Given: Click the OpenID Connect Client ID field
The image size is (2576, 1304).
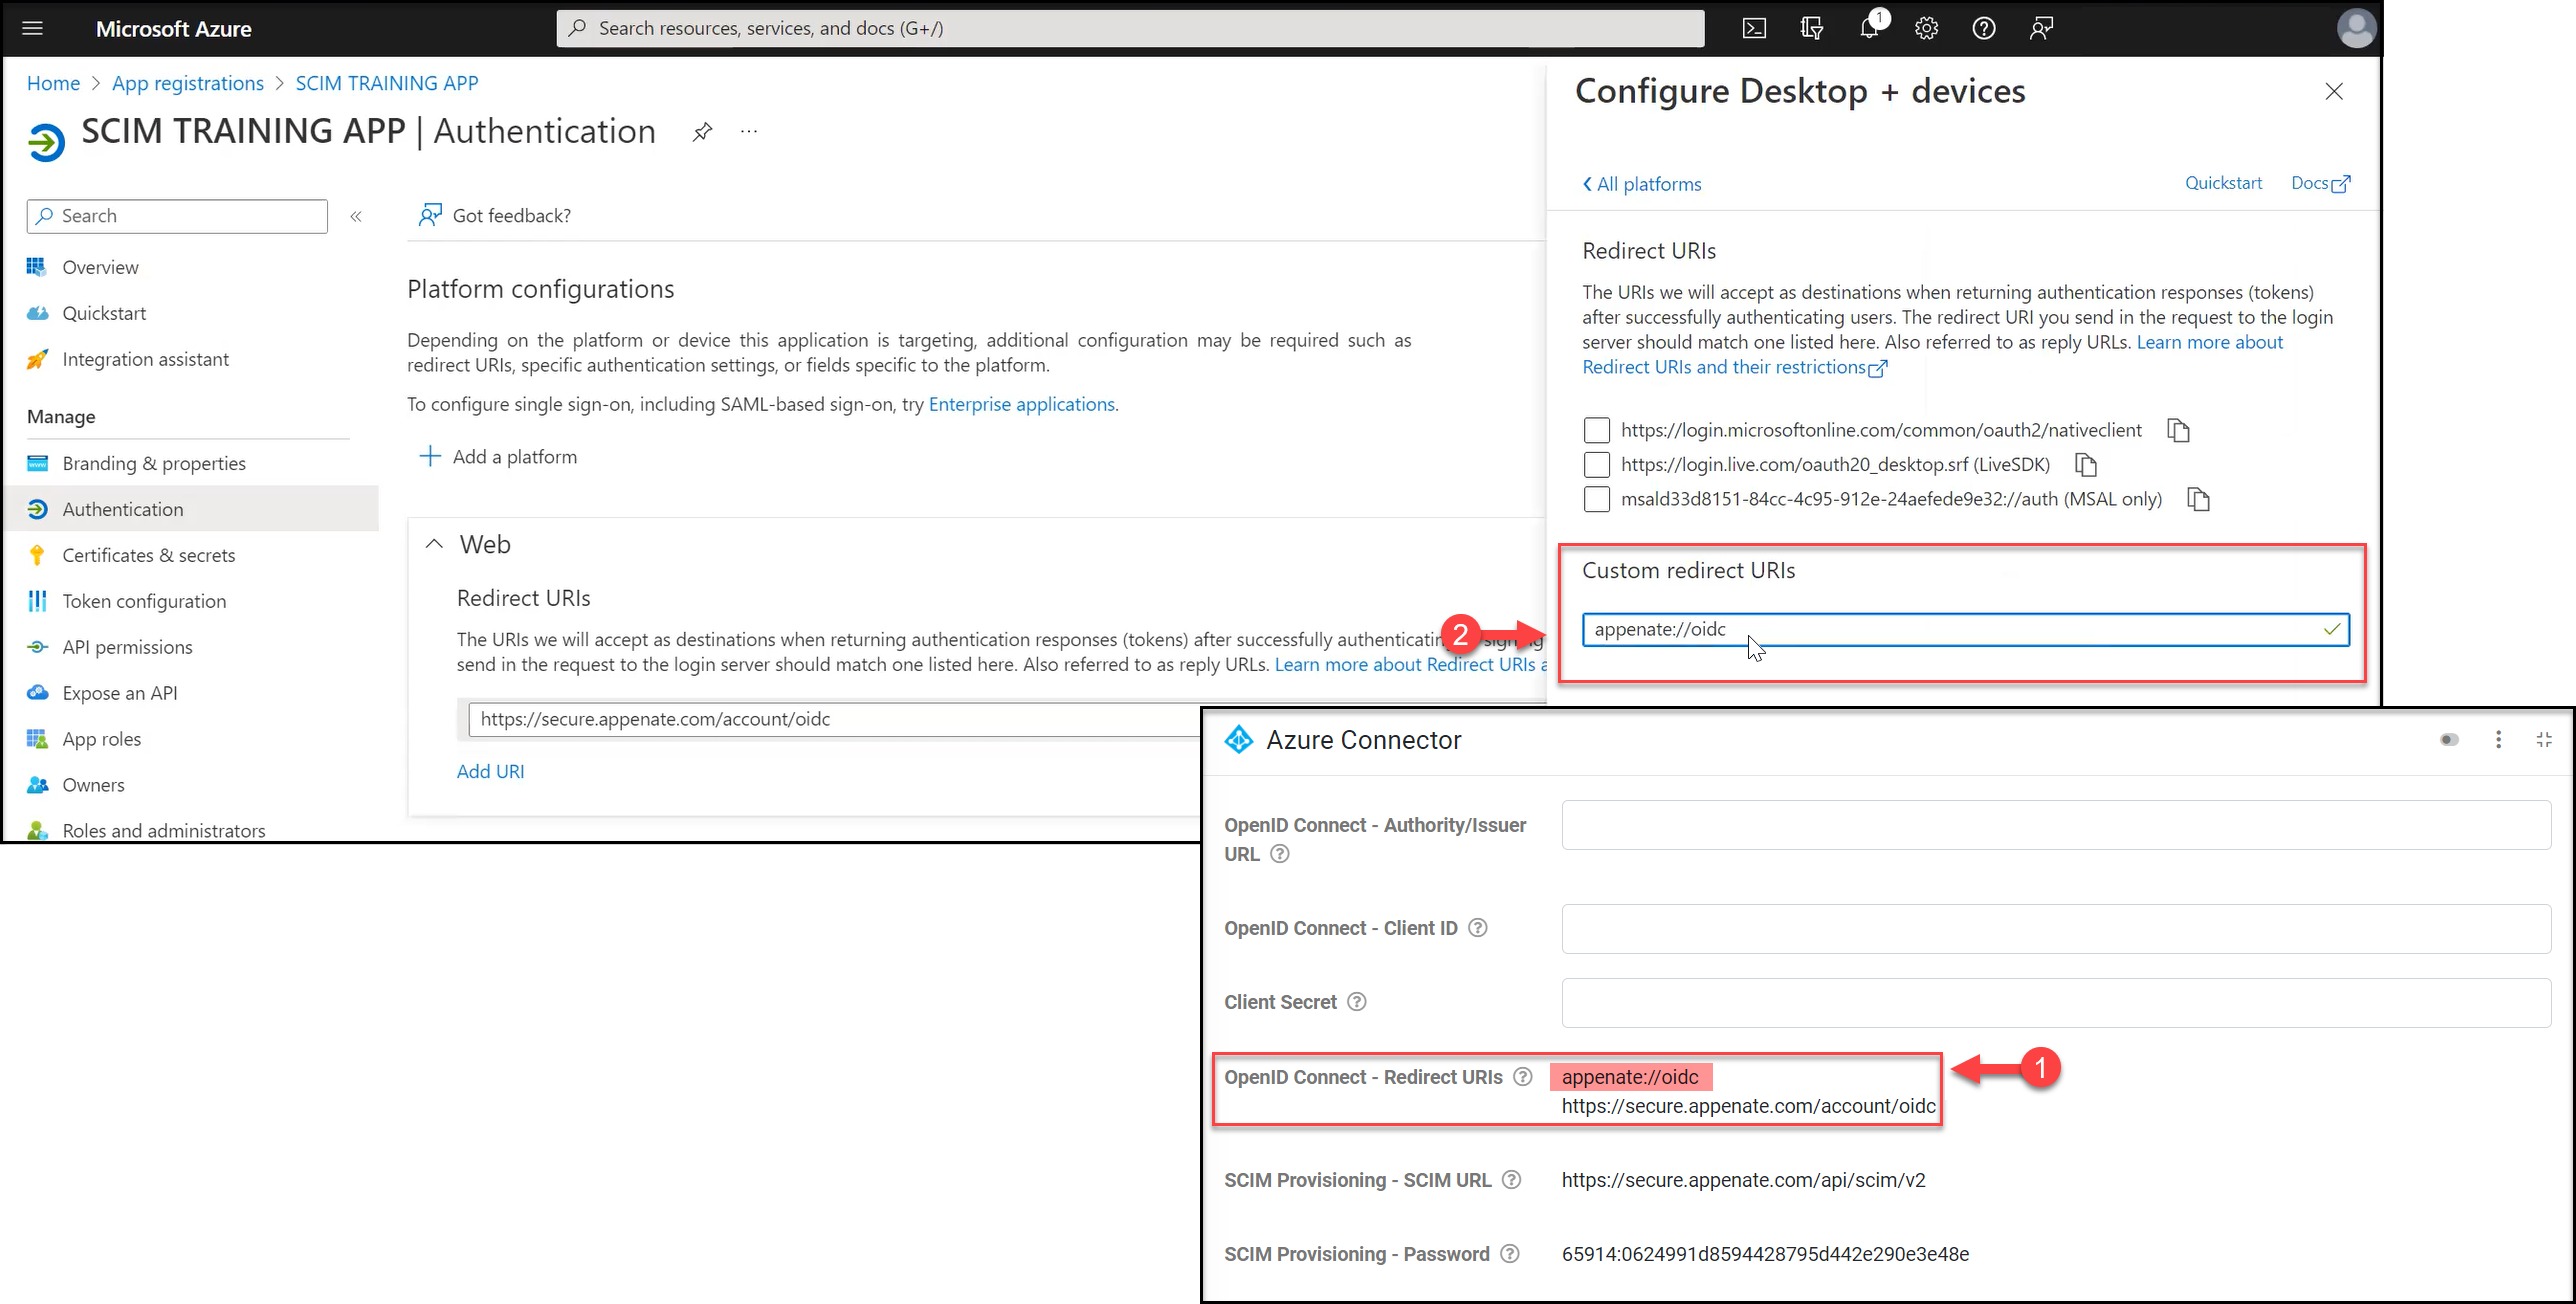Looking at the screenshot, I should (2055, 929).
